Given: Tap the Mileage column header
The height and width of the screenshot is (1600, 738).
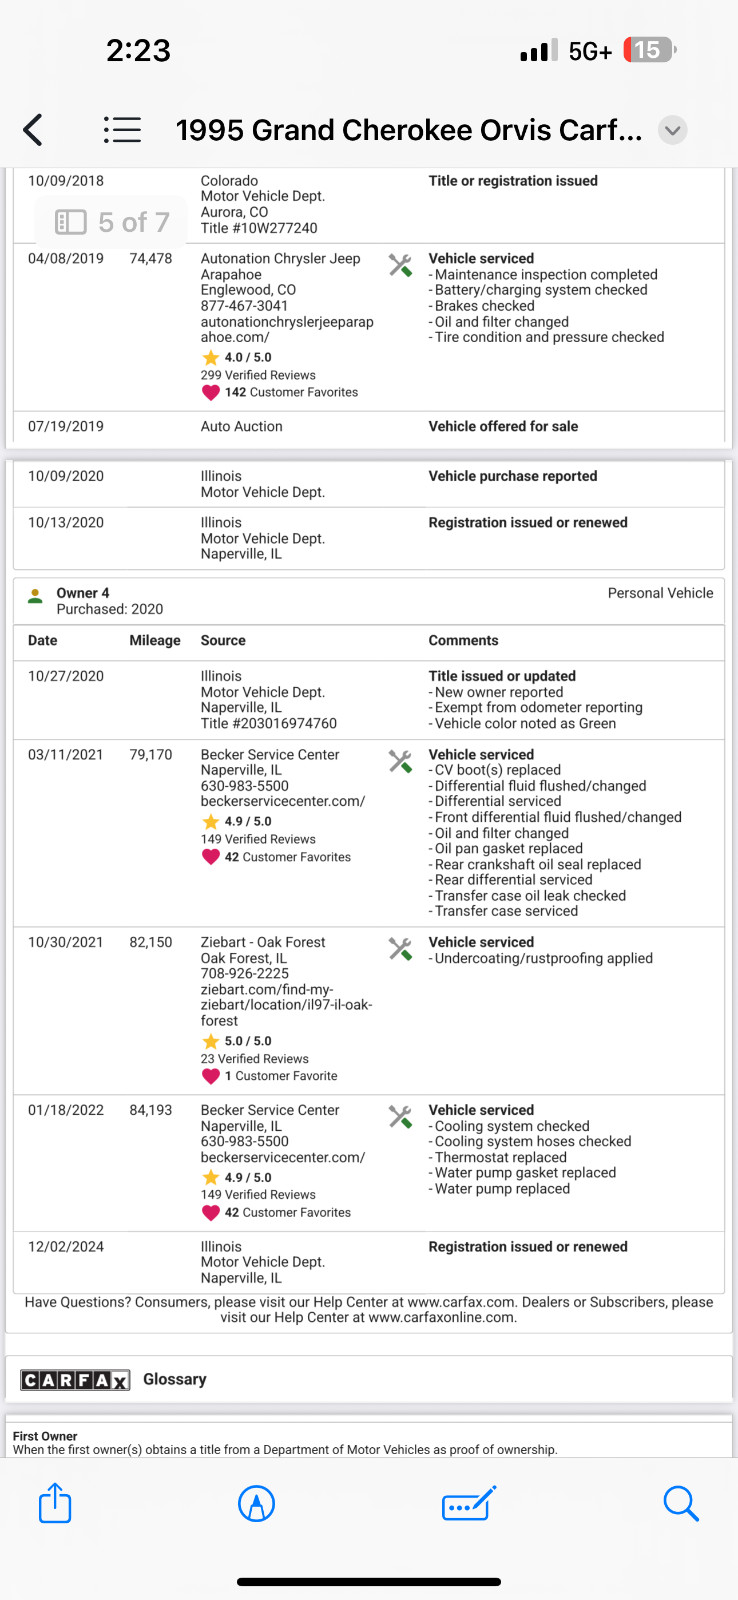Looking at the screenshot, I should [155, 641].
